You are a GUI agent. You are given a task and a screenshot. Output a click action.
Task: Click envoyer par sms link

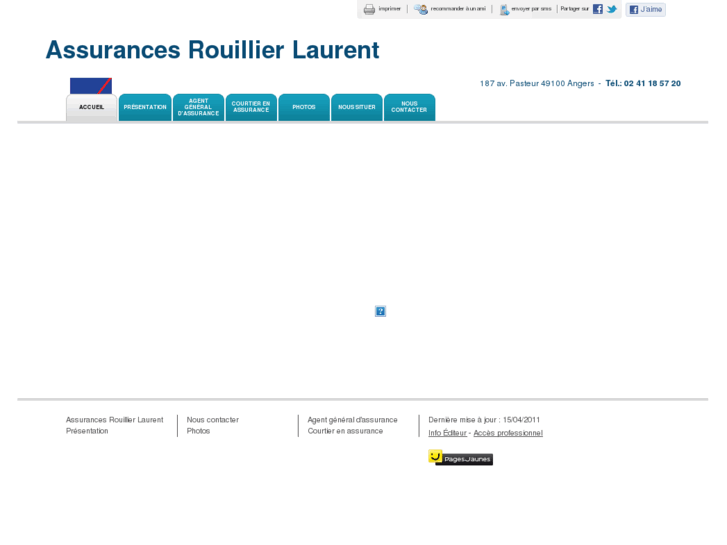coord(531,9)
